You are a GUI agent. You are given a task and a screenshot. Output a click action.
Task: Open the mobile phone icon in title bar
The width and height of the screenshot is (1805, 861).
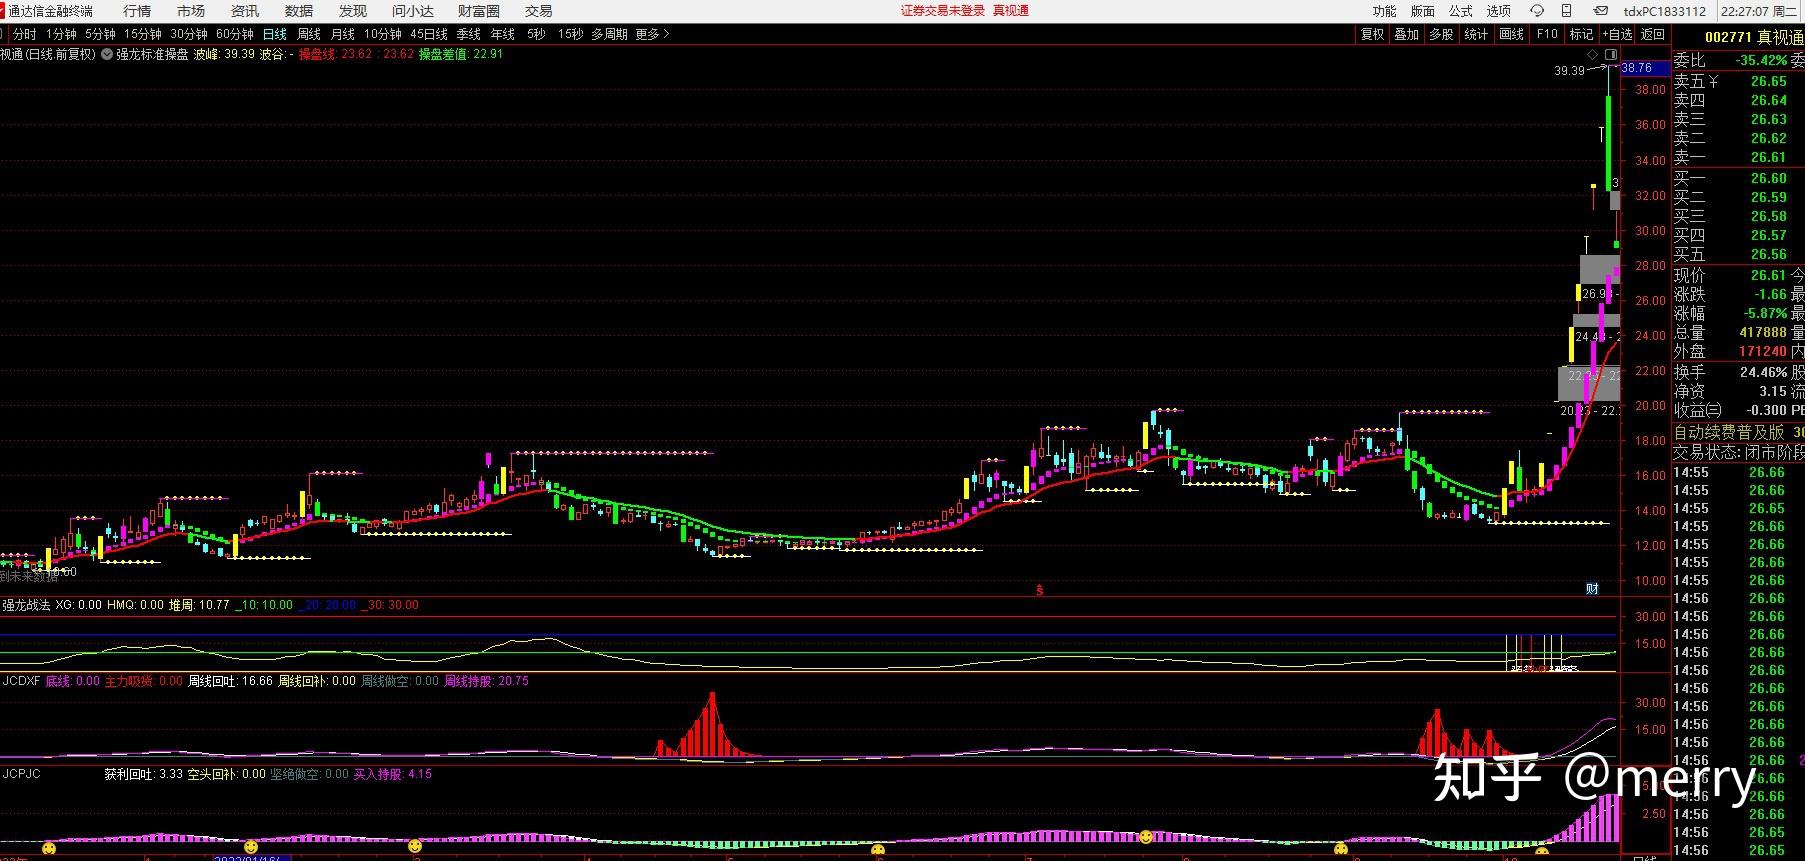[x=1565, y=11]
